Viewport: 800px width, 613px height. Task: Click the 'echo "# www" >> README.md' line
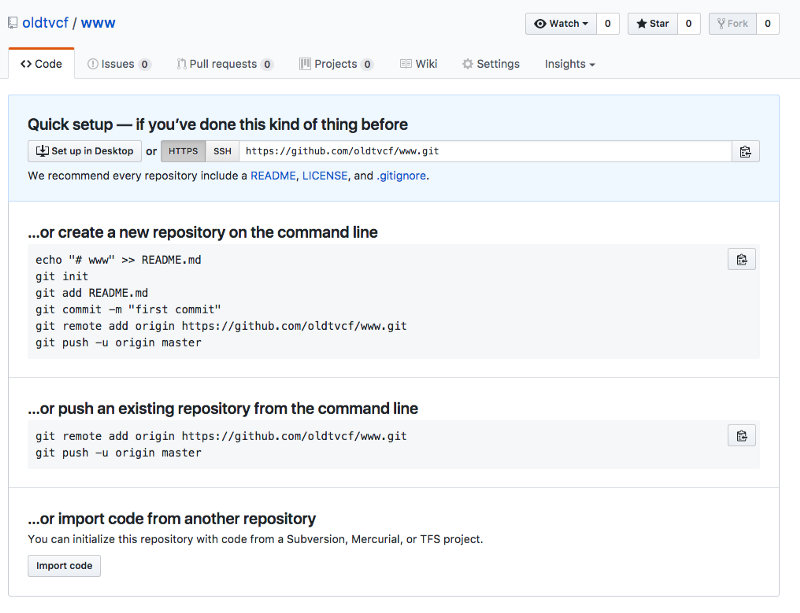pos(118,260)
